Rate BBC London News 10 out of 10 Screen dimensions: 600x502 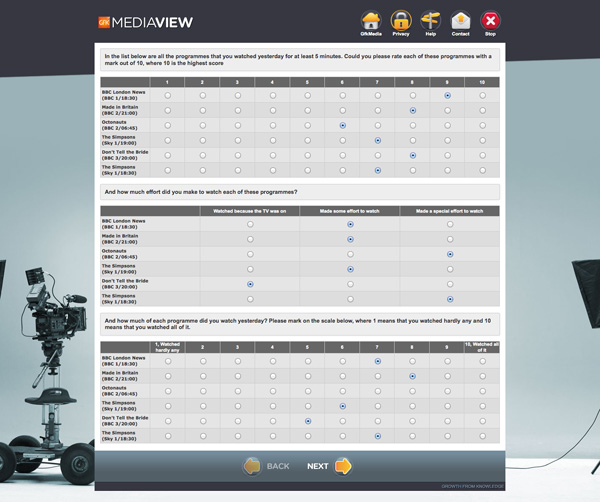click(482, 95)
